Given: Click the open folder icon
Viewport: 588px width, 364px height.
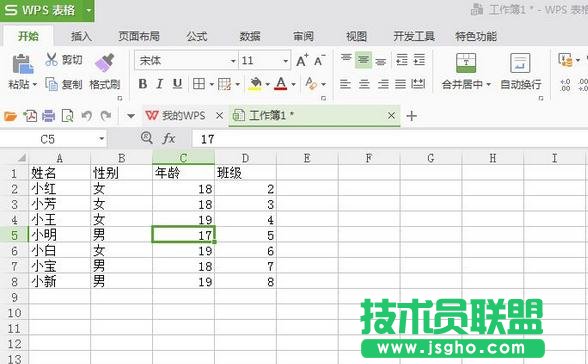Looking at the screenshot, I should click(10, 116).
